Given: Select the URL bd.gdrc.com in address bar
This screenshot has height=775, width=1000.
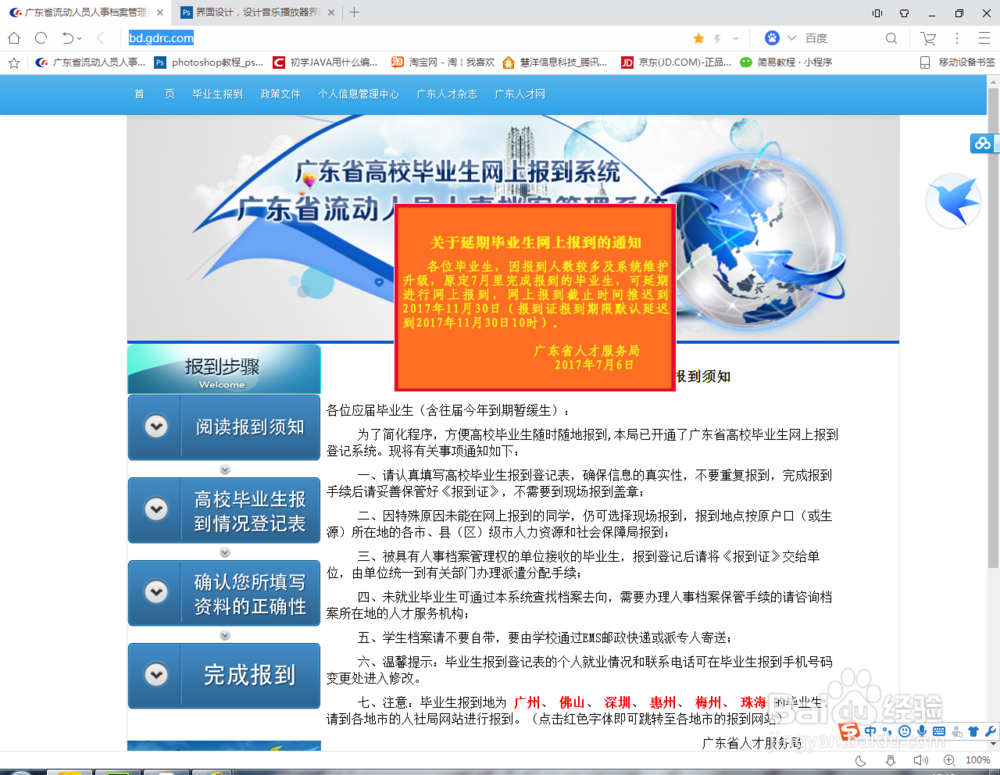Looking at the screenshot, I should (x=161, y=38).
